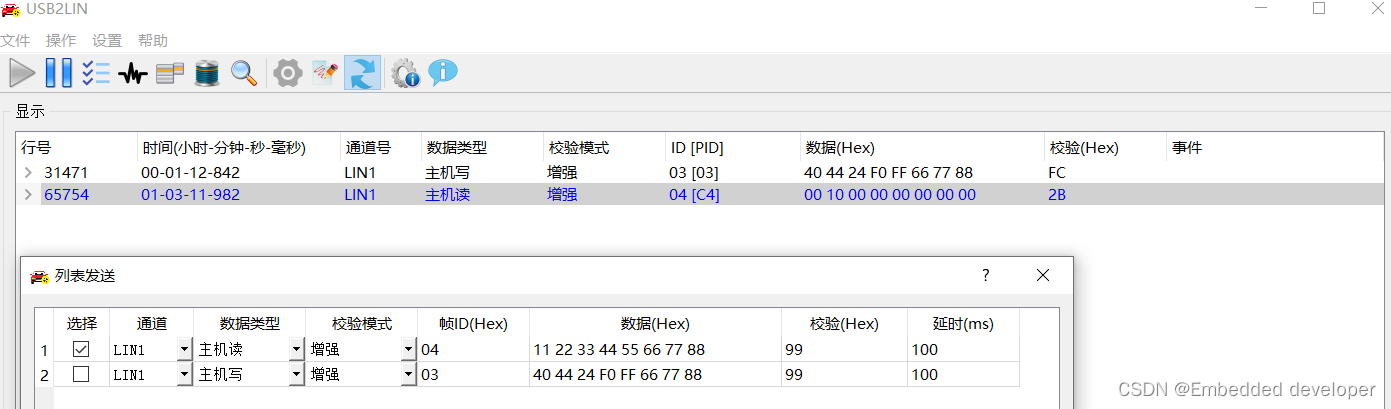Select timestamp 00-01-12-842
The height and width of the screenshot is (409, 1391).
pyautogui.click(x=190, y=173)
